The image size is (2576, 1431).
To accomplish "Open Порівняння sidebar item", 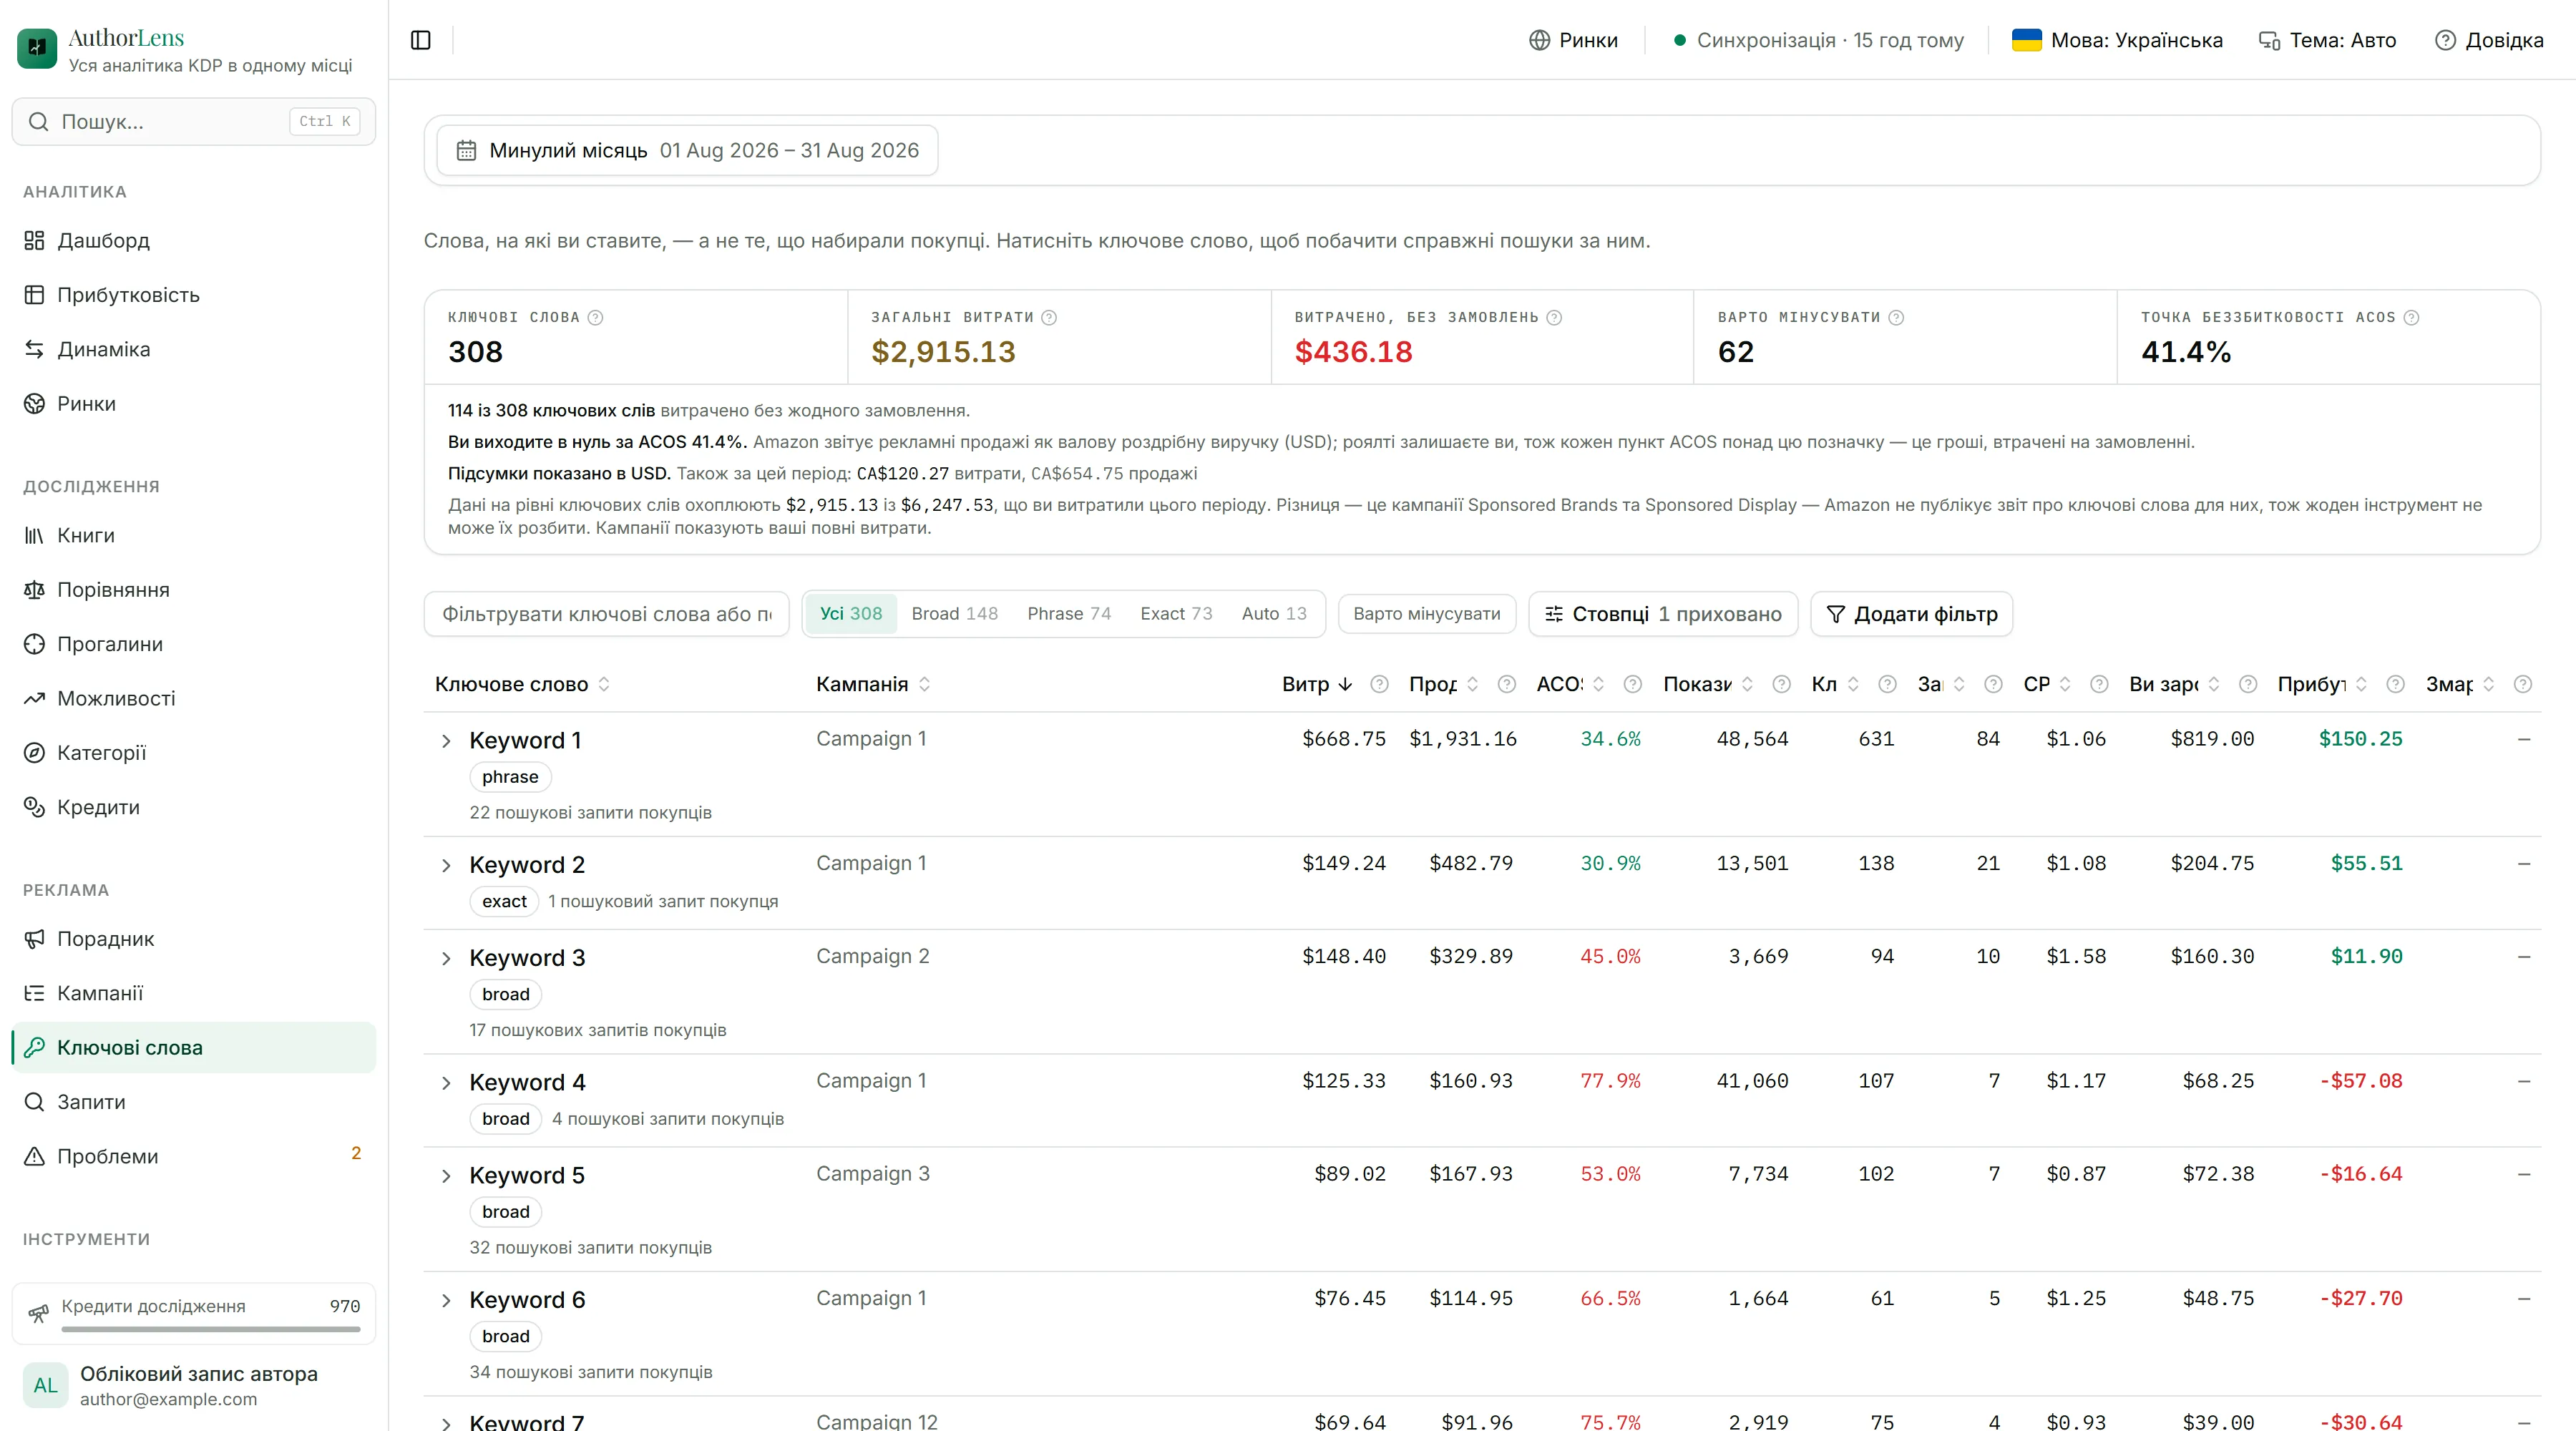I will click(x=193, y=590).
